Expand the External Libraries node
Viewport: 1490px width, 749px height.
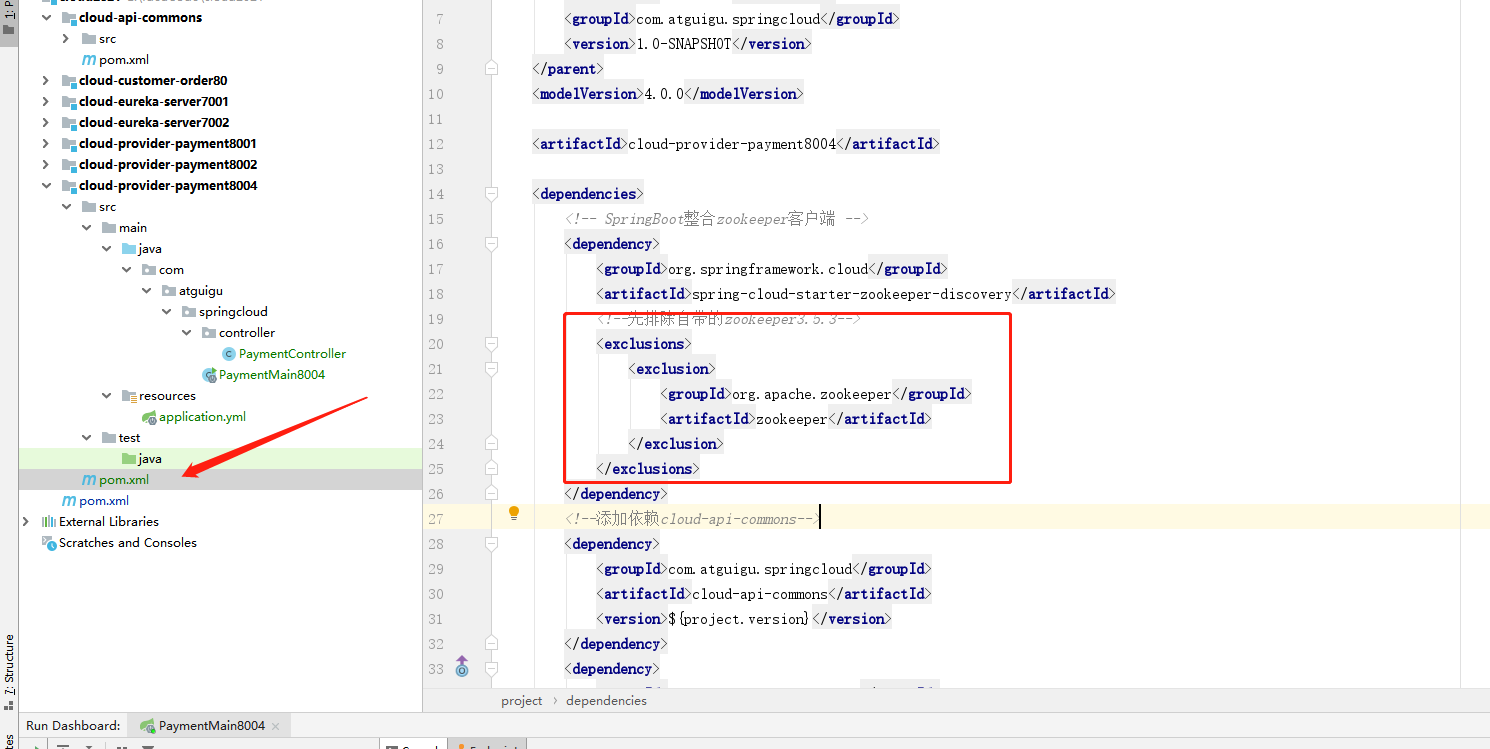26,522
